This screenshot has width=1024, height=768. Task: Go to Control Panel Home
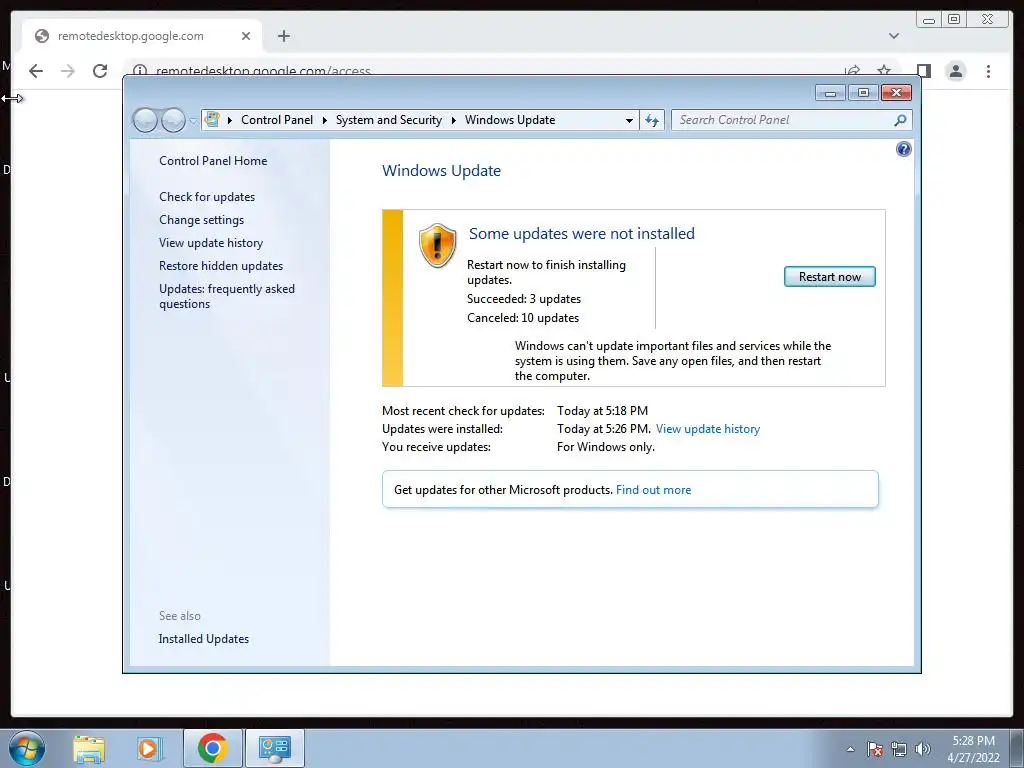click(x=213, y=161)
